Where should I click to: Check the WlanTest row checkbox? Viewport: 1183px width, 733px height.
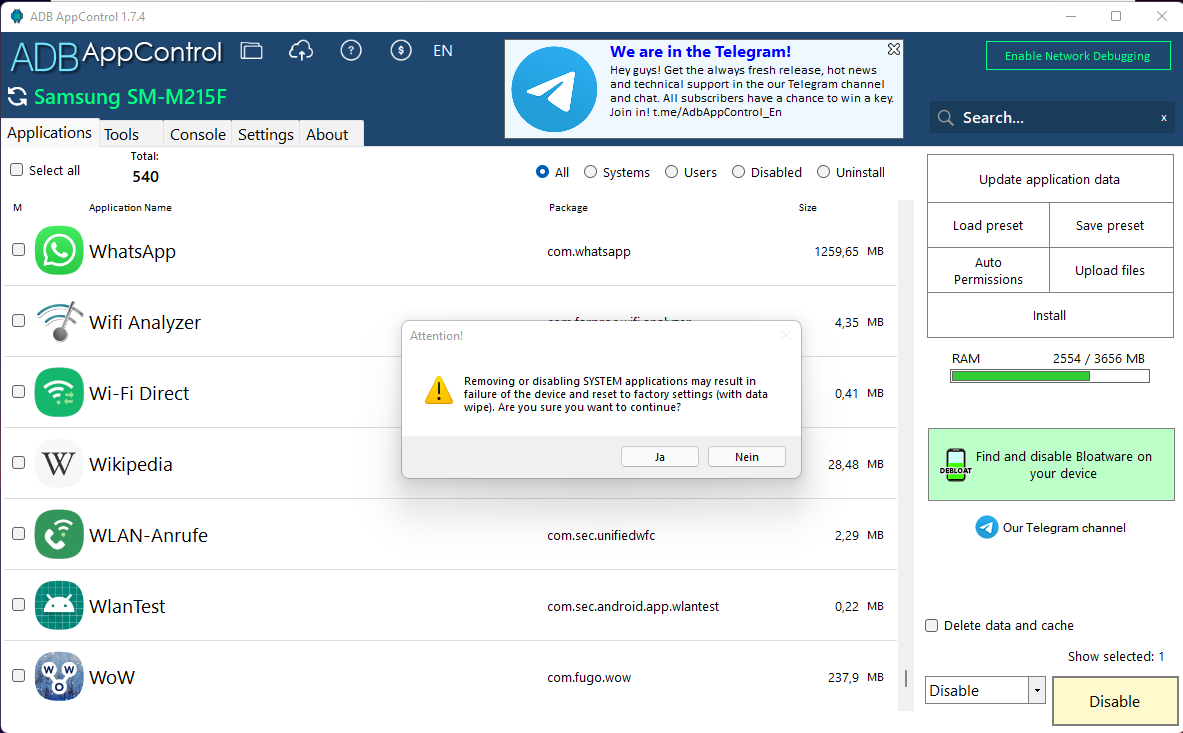(19, 604)
